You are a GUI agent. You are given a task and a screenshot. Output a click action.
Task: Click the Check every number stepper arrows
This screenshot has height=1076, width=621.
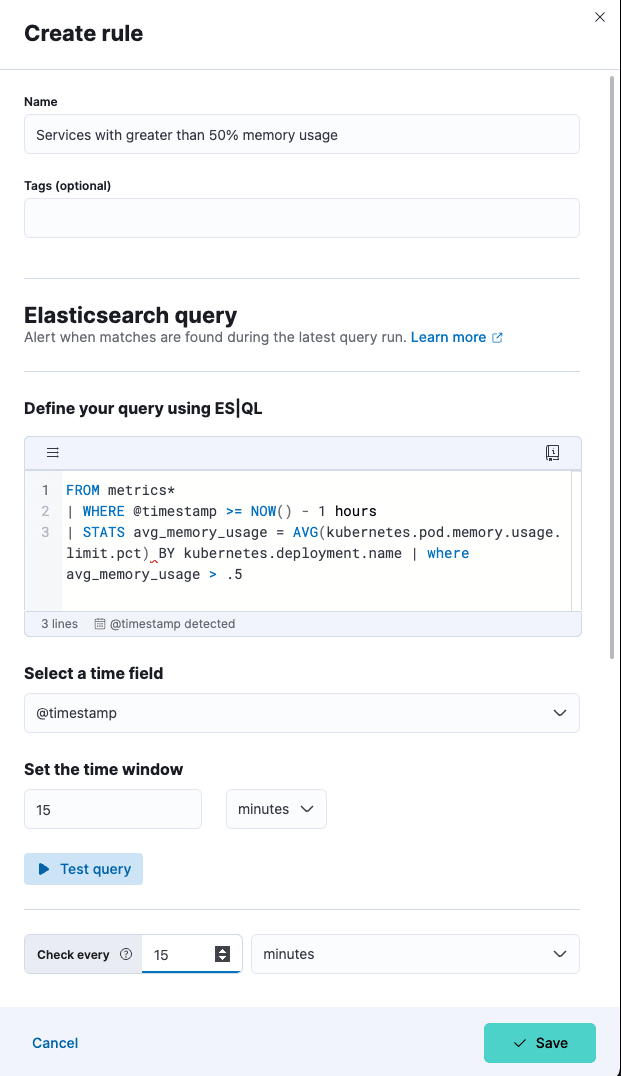click(222, 955)
